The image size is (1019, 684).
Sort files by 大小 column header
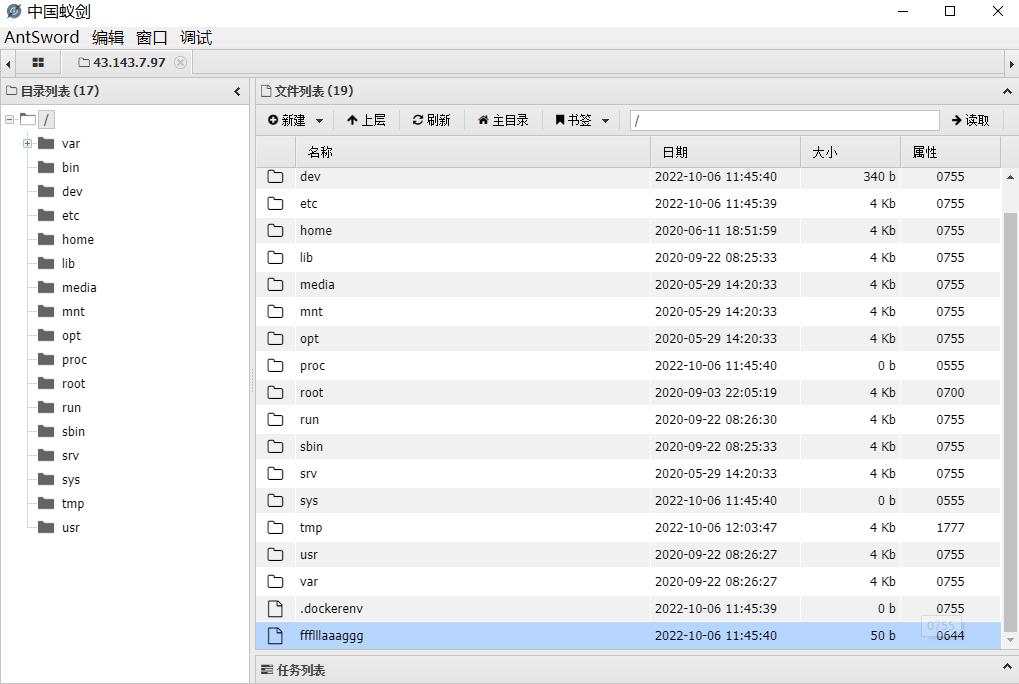point(850,152)
